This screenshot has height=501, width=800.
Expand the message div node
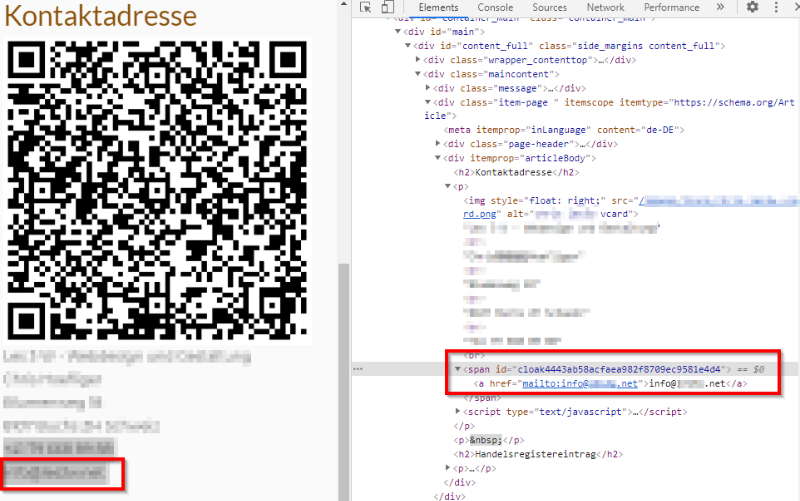(x=428, y=88)
